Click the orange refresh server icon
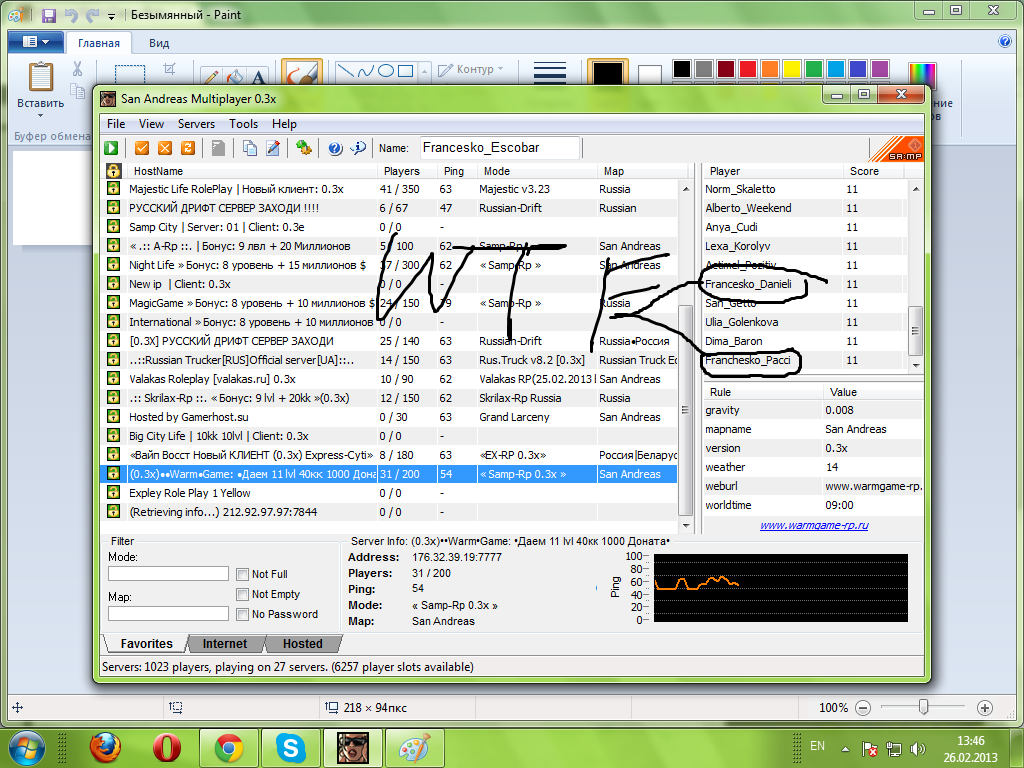This screenshot has height=768, width=1024. coord(188,148)
